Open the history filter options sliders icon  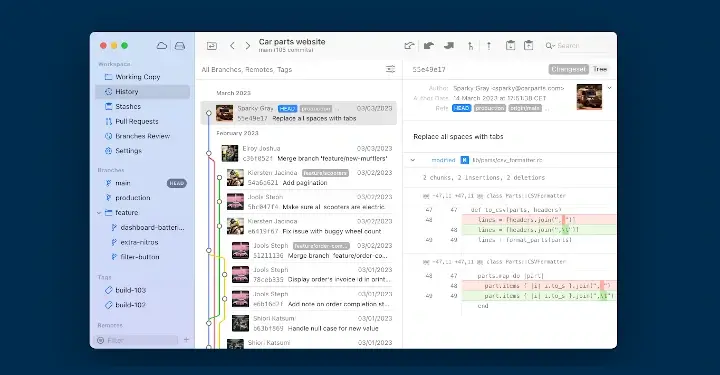(390, 69)
